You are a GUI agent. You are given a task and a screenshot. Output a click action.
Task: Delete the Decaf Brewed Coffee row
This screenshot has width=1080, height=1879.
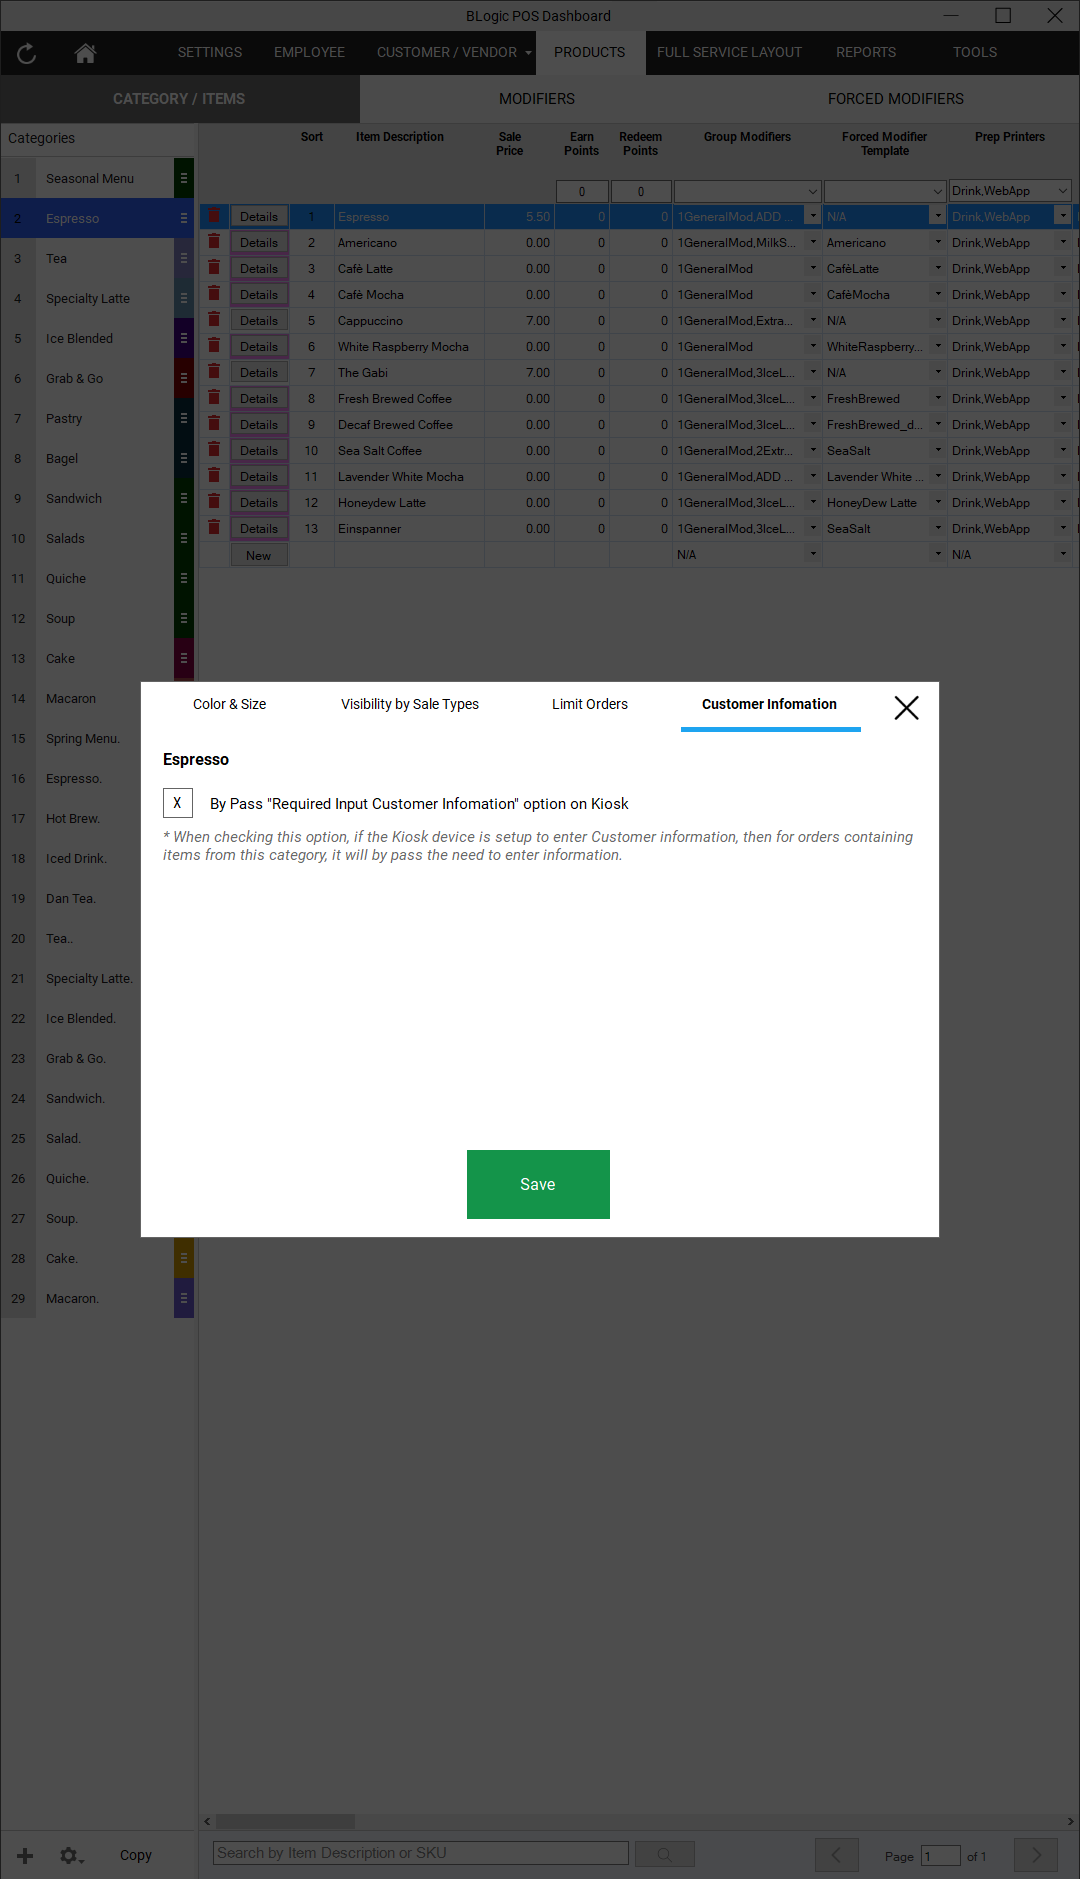tap(214, 424)
